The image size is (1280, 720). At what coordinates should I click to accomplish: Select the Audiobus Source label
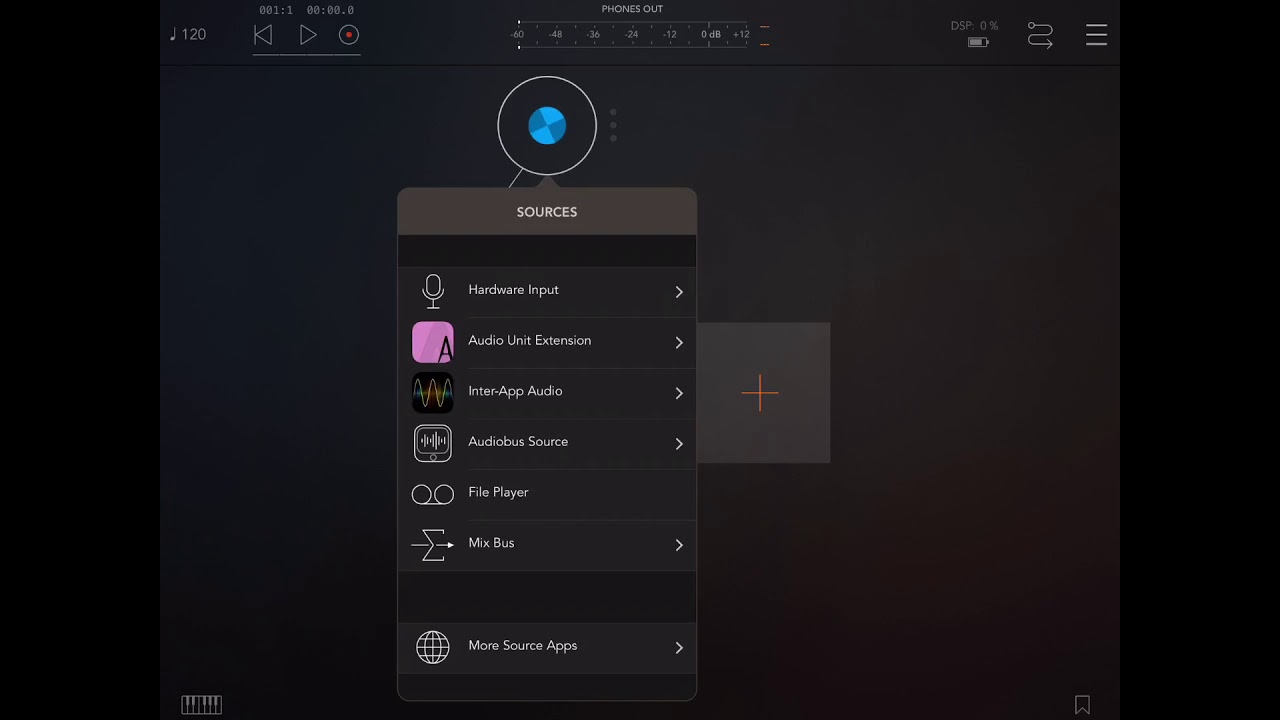click(x=518, y=441)
